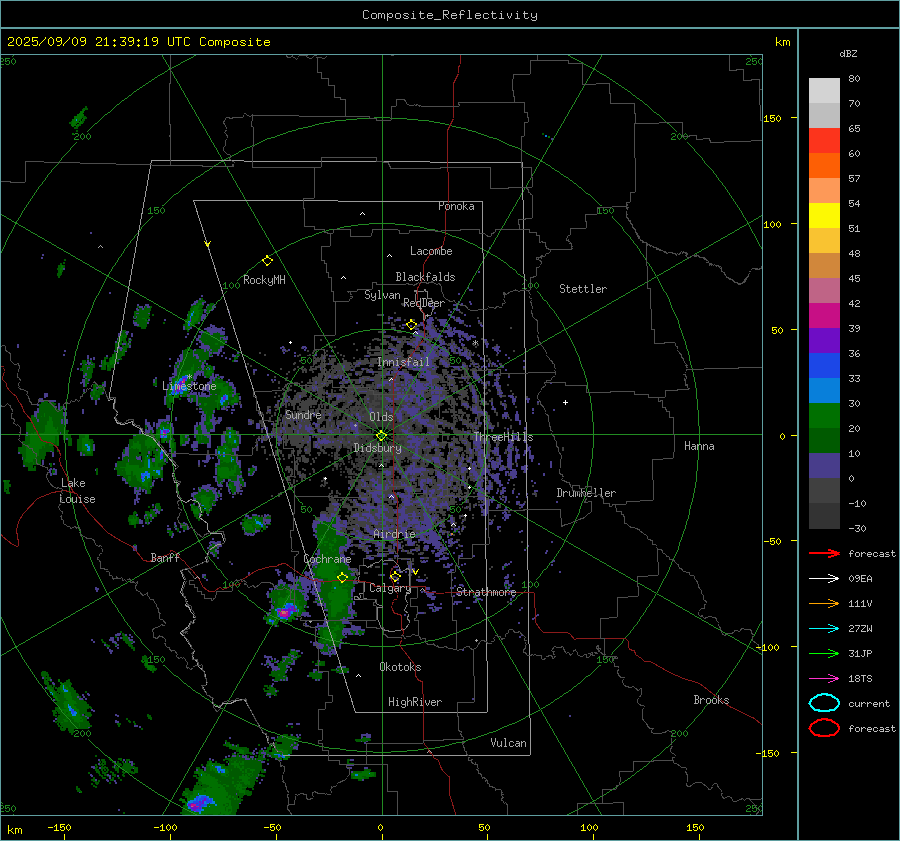Click the Sylvan label
The width and height of the screenshot is (900, 841).
click(x=382, y=295)
